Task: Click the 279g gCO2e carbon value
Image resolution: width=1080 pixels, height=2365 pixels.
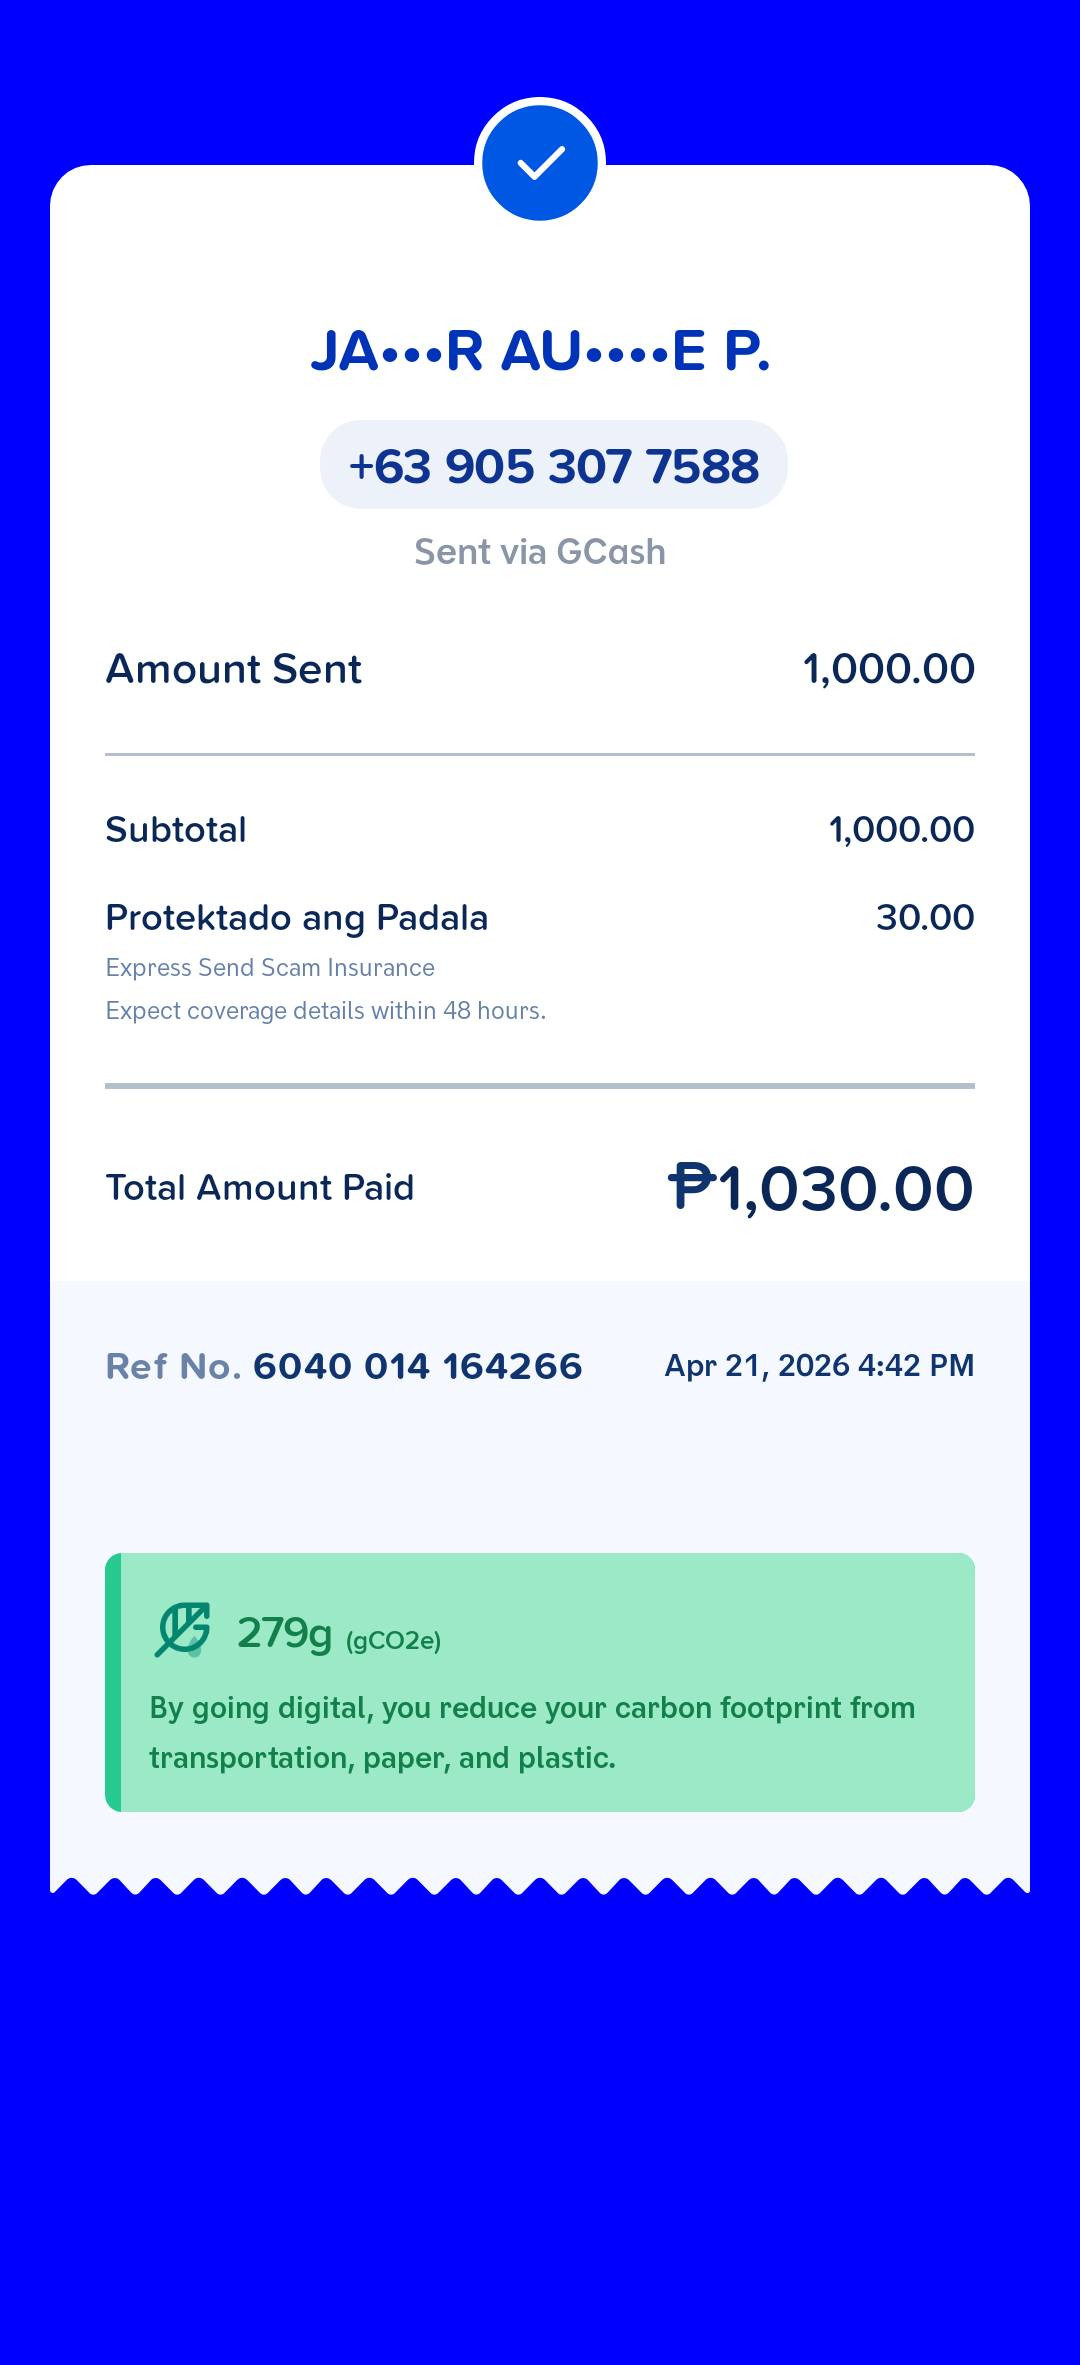Action: tap(339, 1633)
